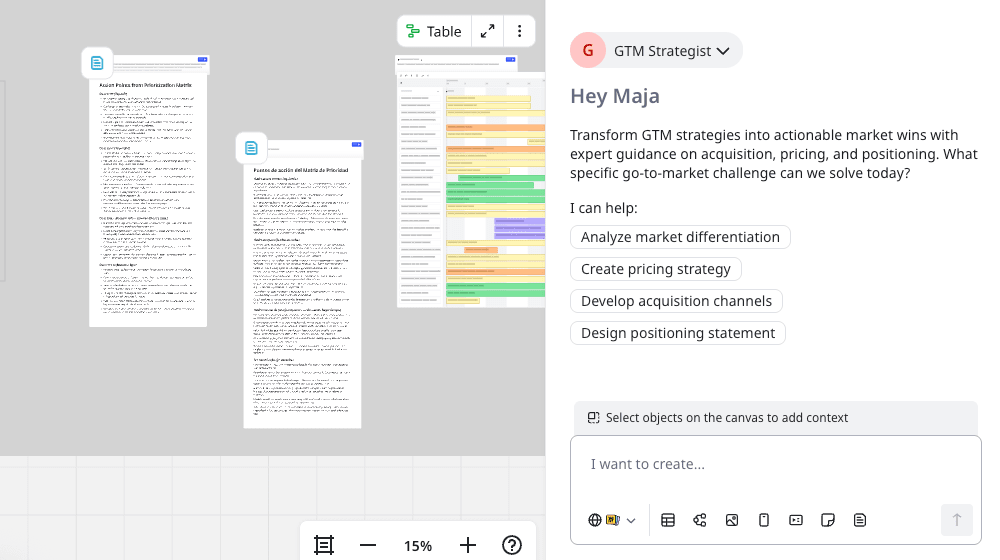Click the Action Points document icon badge
Image resolution: width=1000 pixels, height=560 pixels.
click(x=97, y=63)
